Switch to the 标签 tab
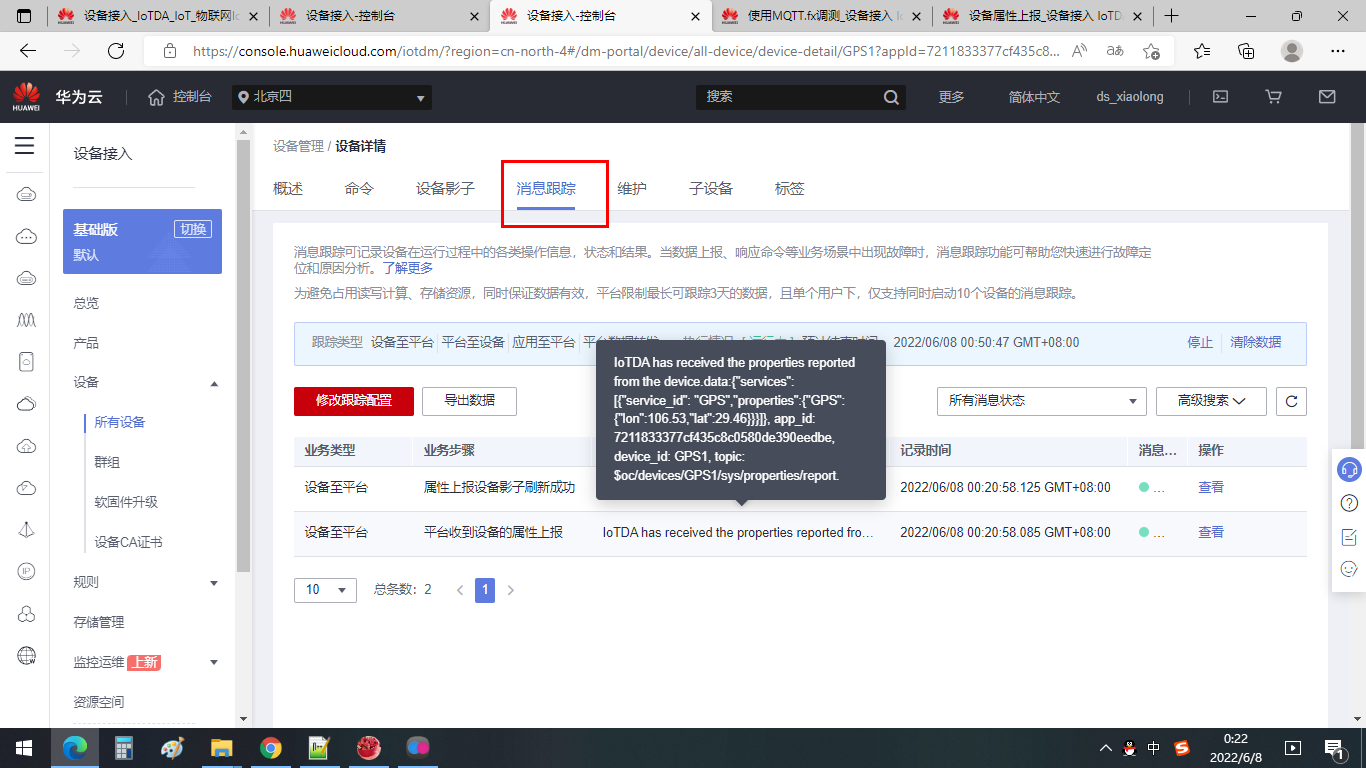This screenshot has height=768, width=1366. 789,188
